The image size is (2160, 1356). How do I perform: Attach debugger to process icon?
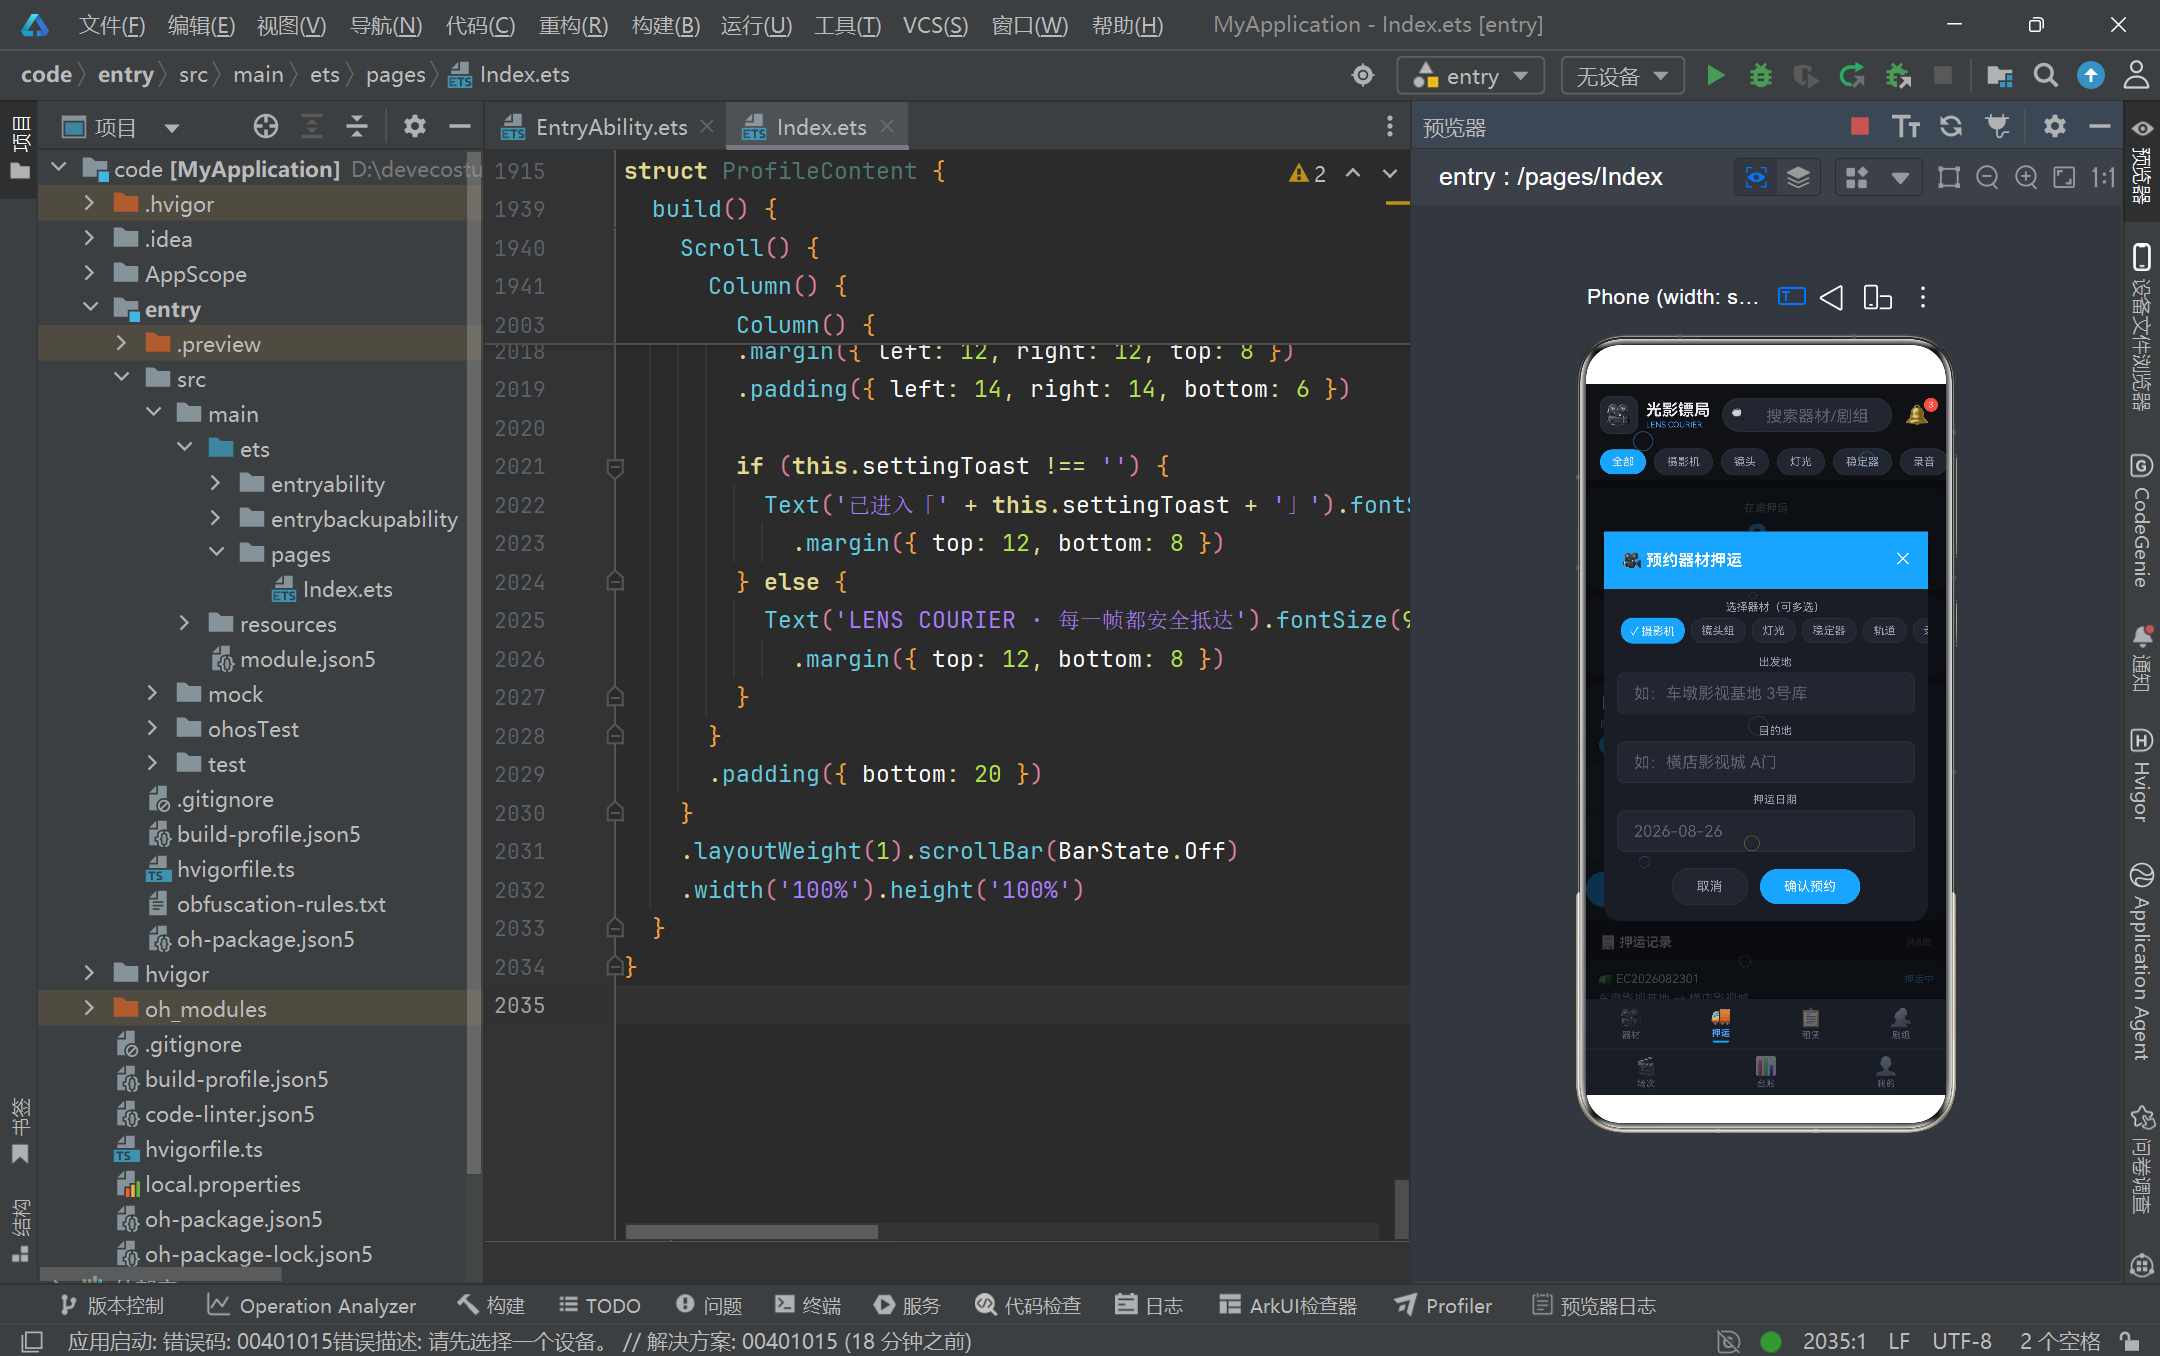tap(1898, 75)
